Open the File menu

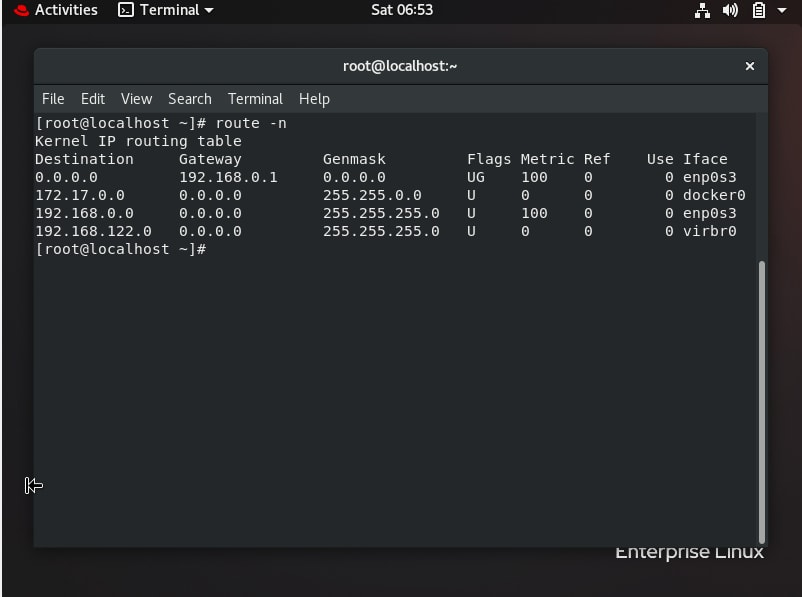coord(53,99)
